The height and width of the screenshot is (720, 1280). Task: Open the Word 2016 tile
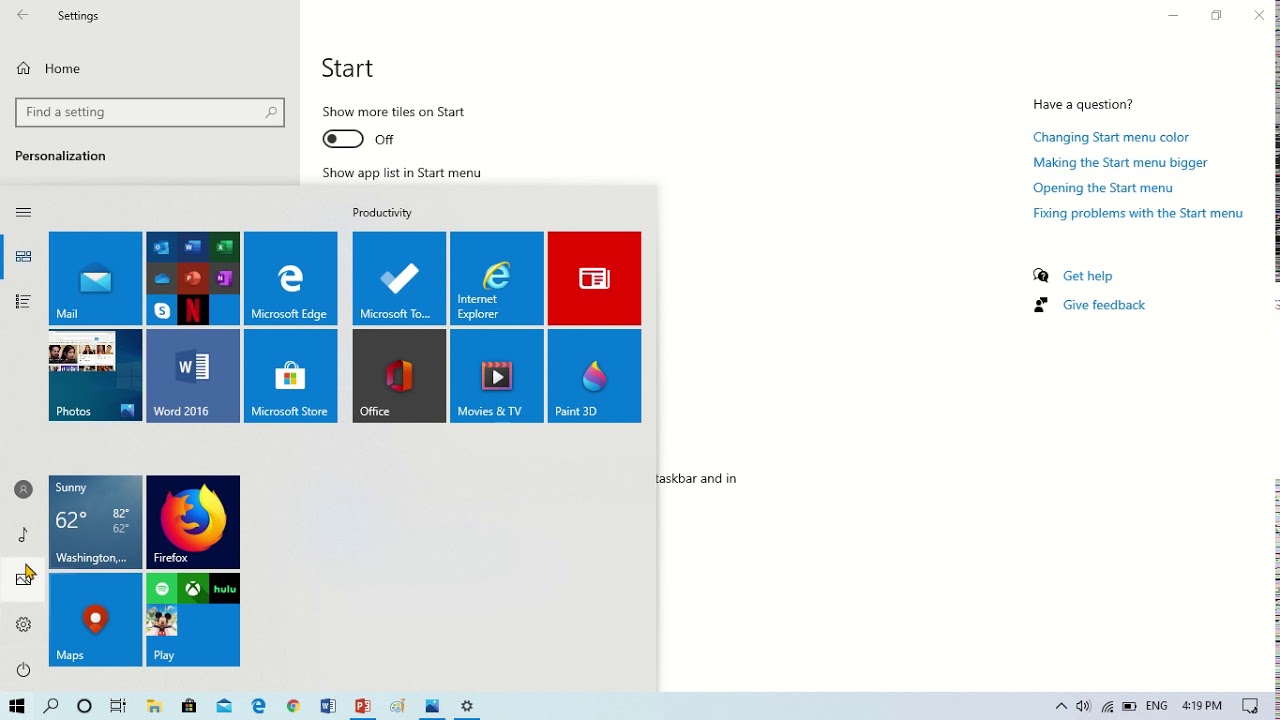193,376
